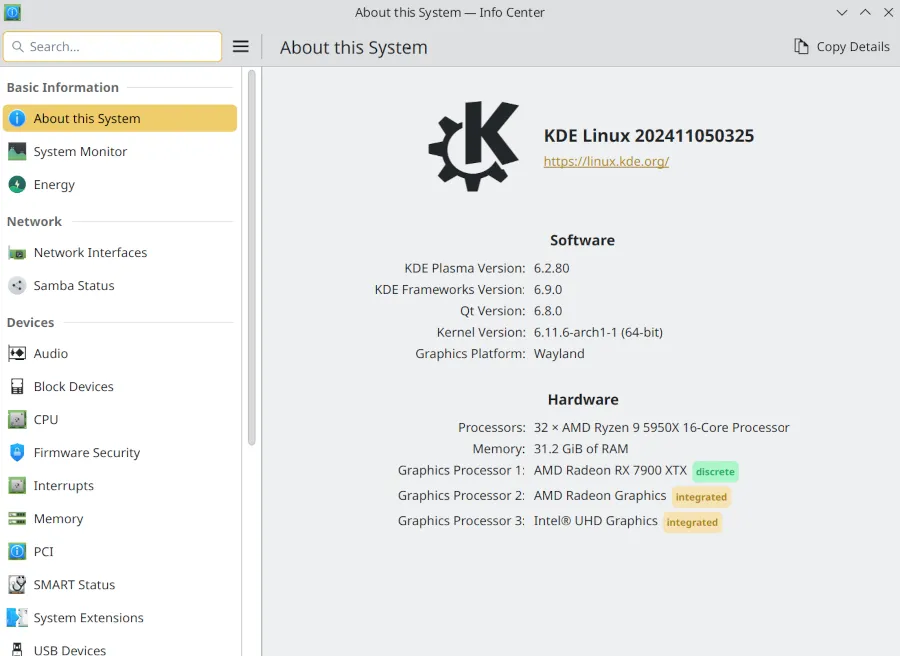Click the USB Devices plug icon

click(17, 649)
